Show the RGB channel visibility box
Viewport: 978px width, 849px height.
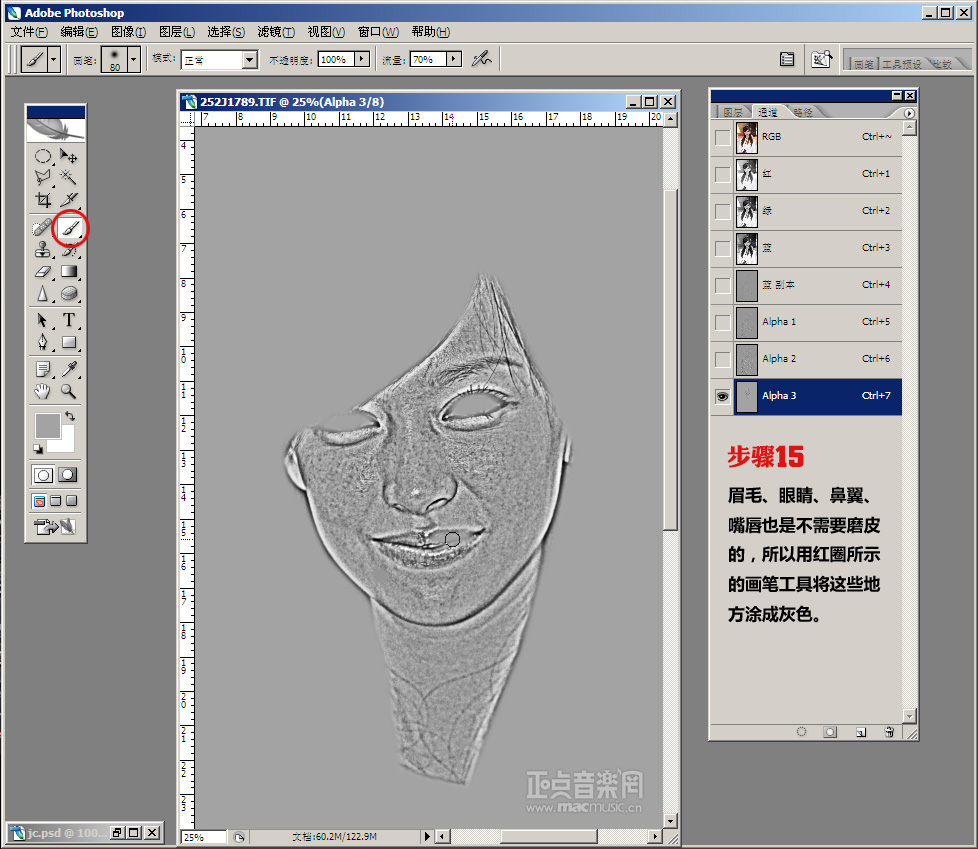[x=722, y=137]
